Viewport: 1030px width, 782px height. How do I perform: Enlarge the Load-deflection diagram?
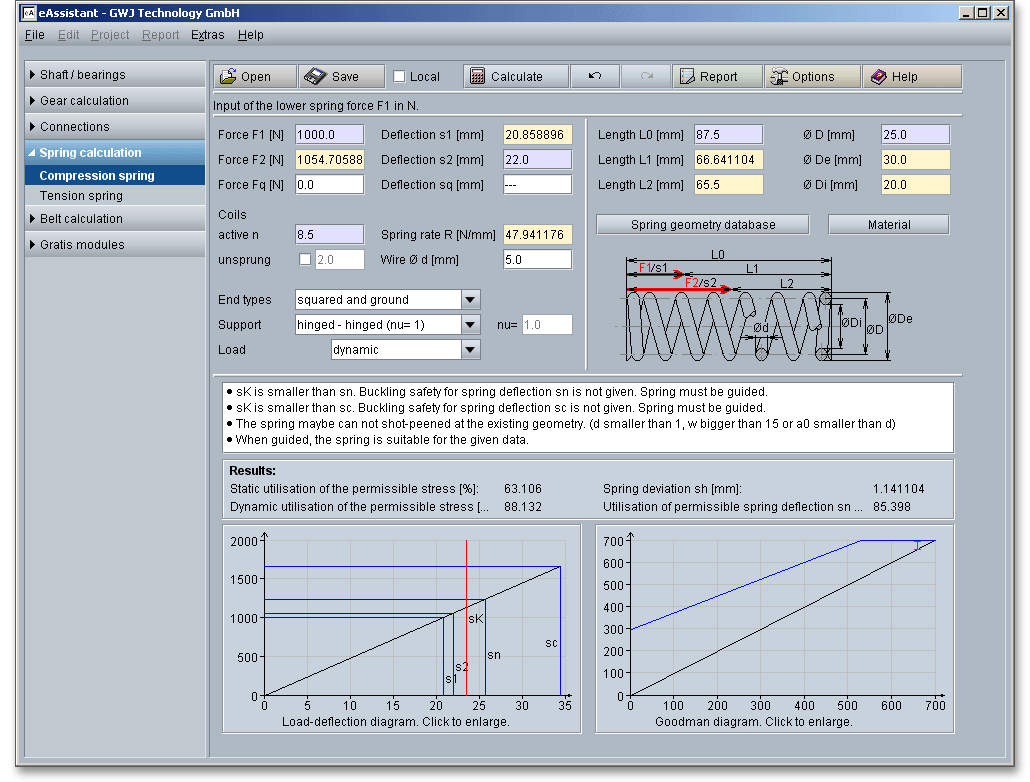coord(401,620)
